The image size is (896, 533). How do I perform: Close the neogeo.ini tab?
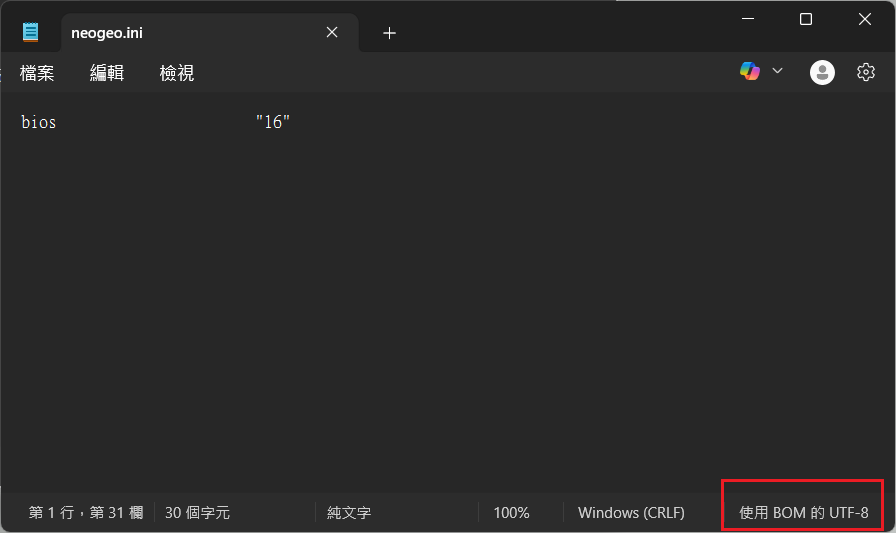pyautogui.click(x=332, y=33)
